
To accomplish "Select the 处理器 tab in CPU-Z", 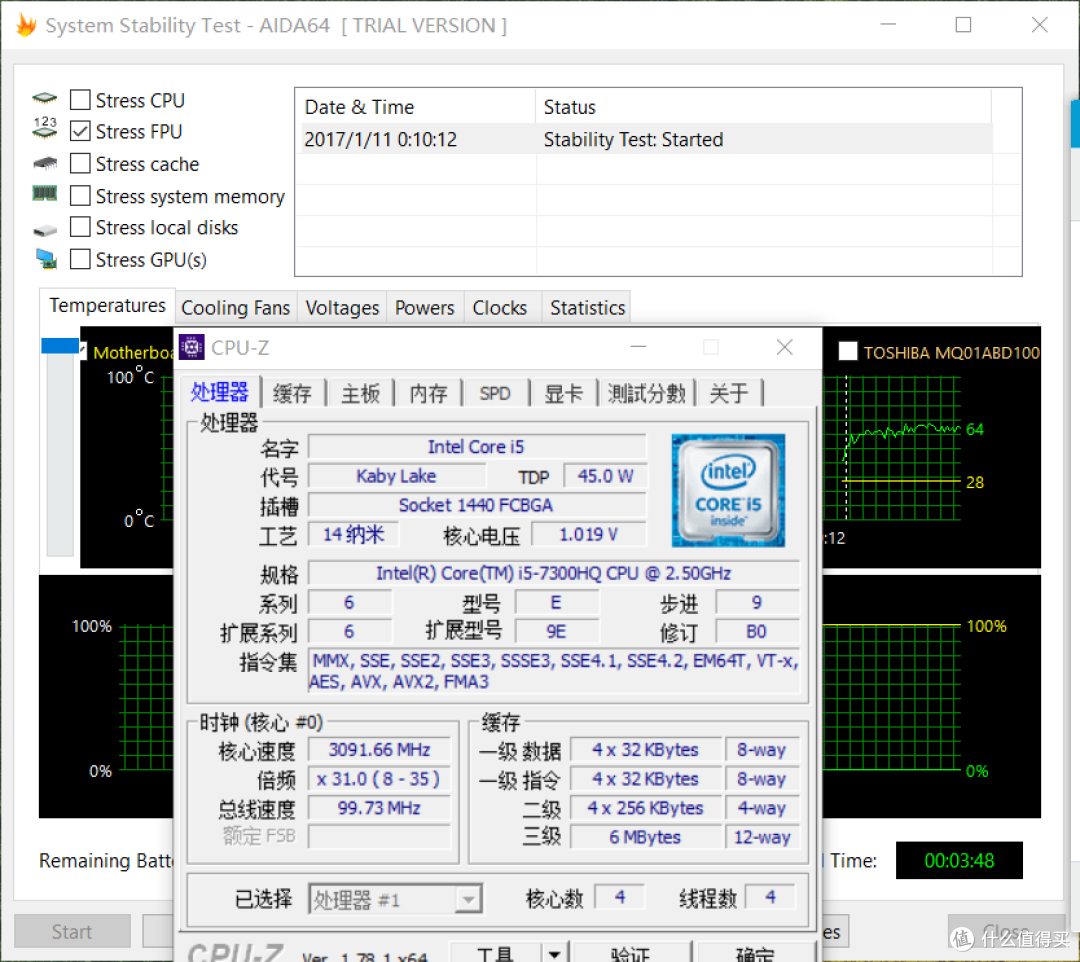I will point(220,393).
